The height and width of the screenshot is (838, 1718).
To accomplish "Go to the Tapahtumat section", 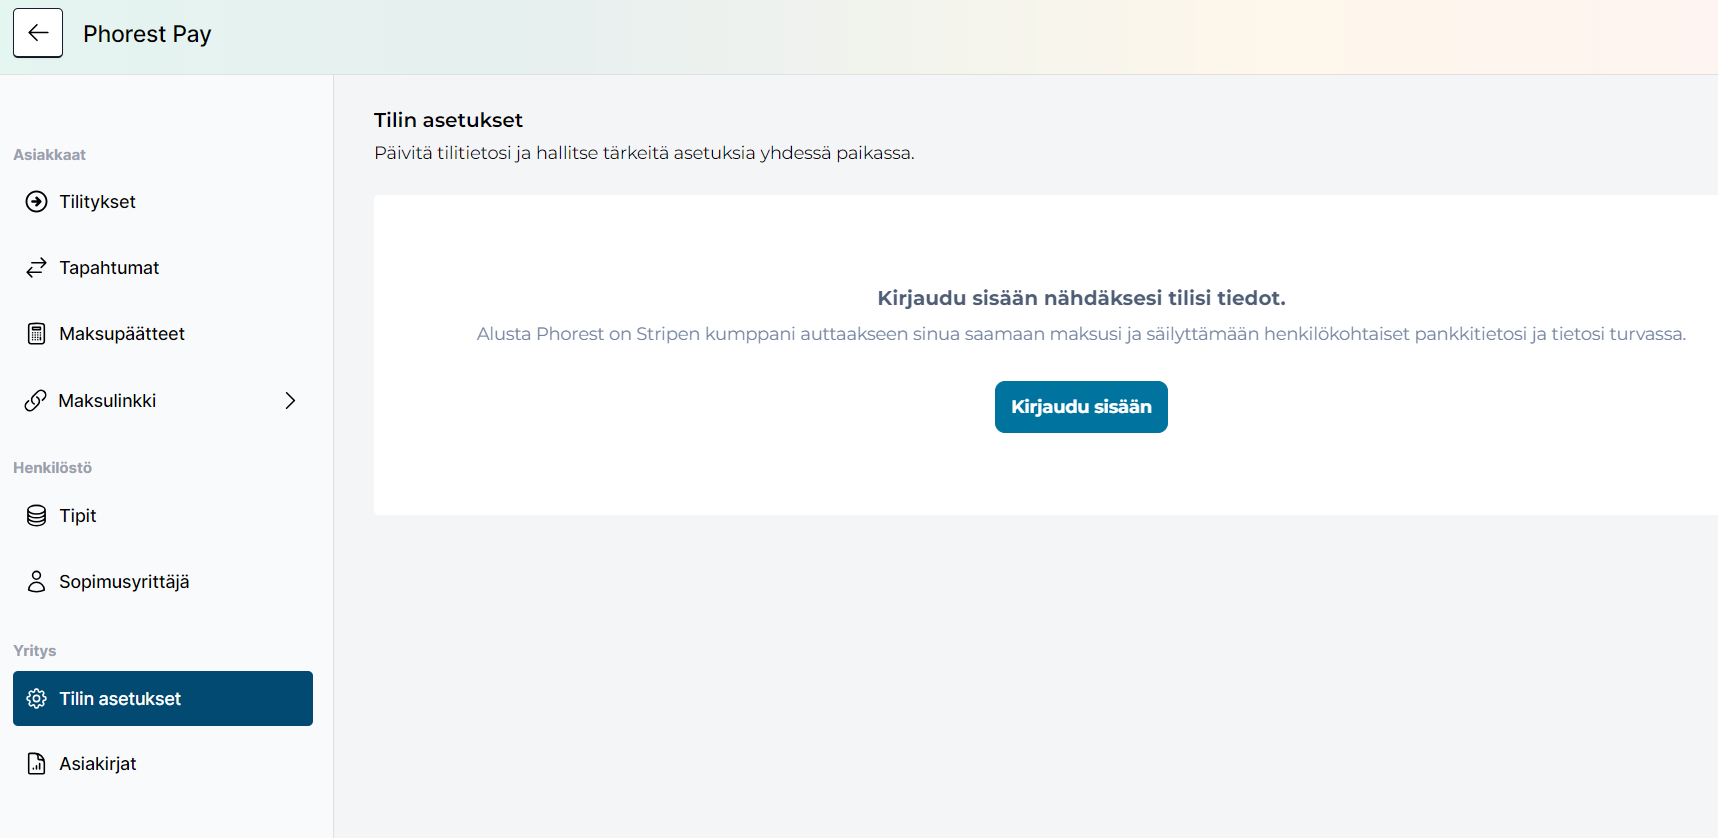I will pos(163,268).
